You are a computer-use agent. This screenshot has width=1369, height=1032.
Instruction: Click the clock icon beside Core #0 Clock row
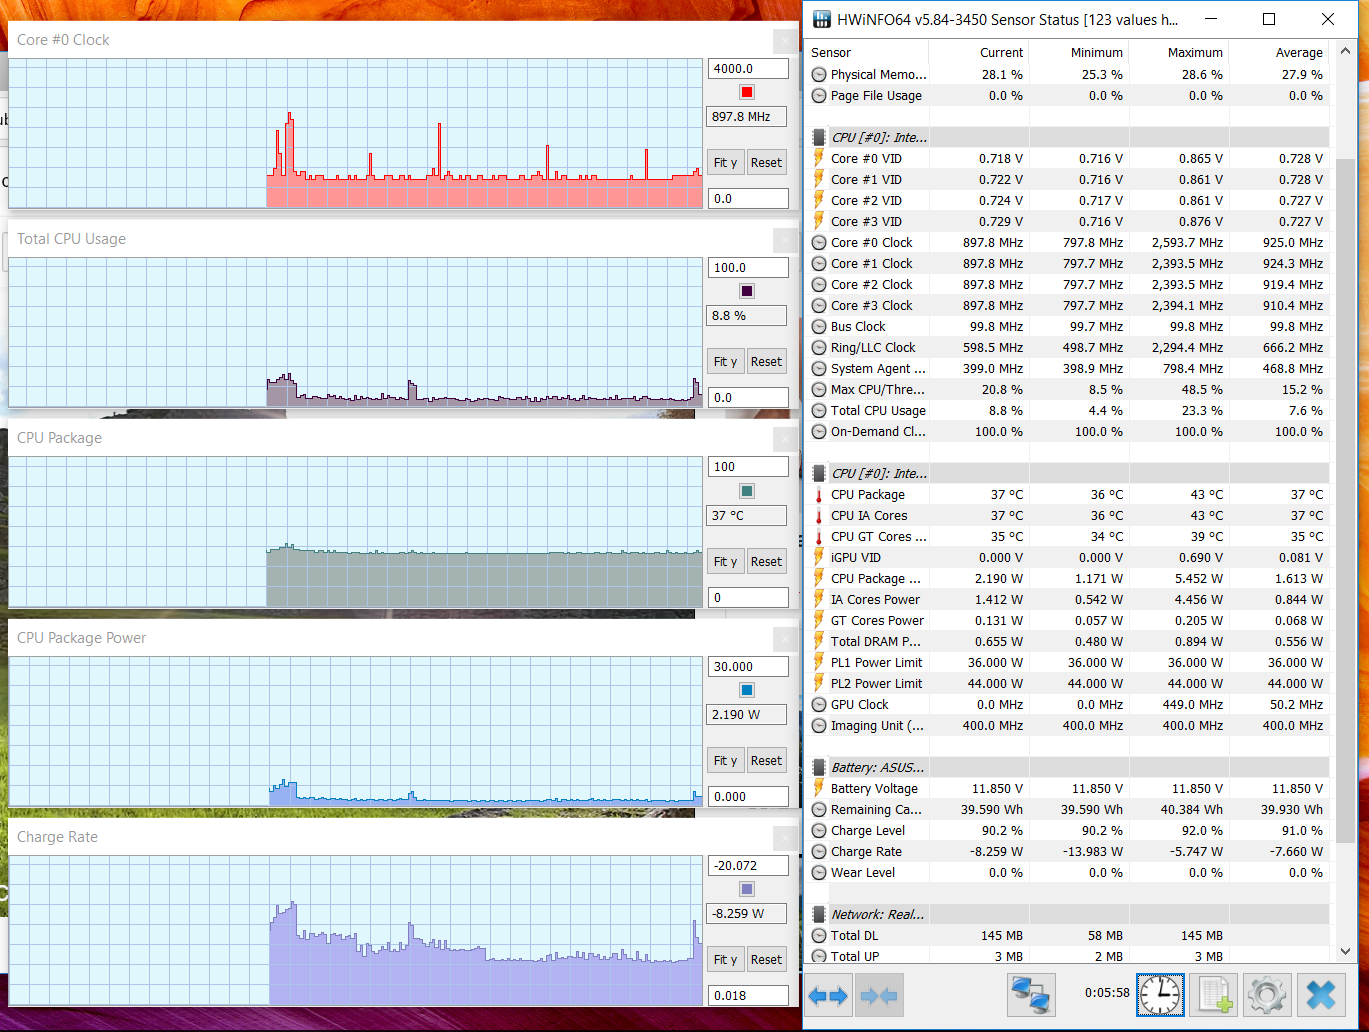pyautogui.click(x=819, y=242)
